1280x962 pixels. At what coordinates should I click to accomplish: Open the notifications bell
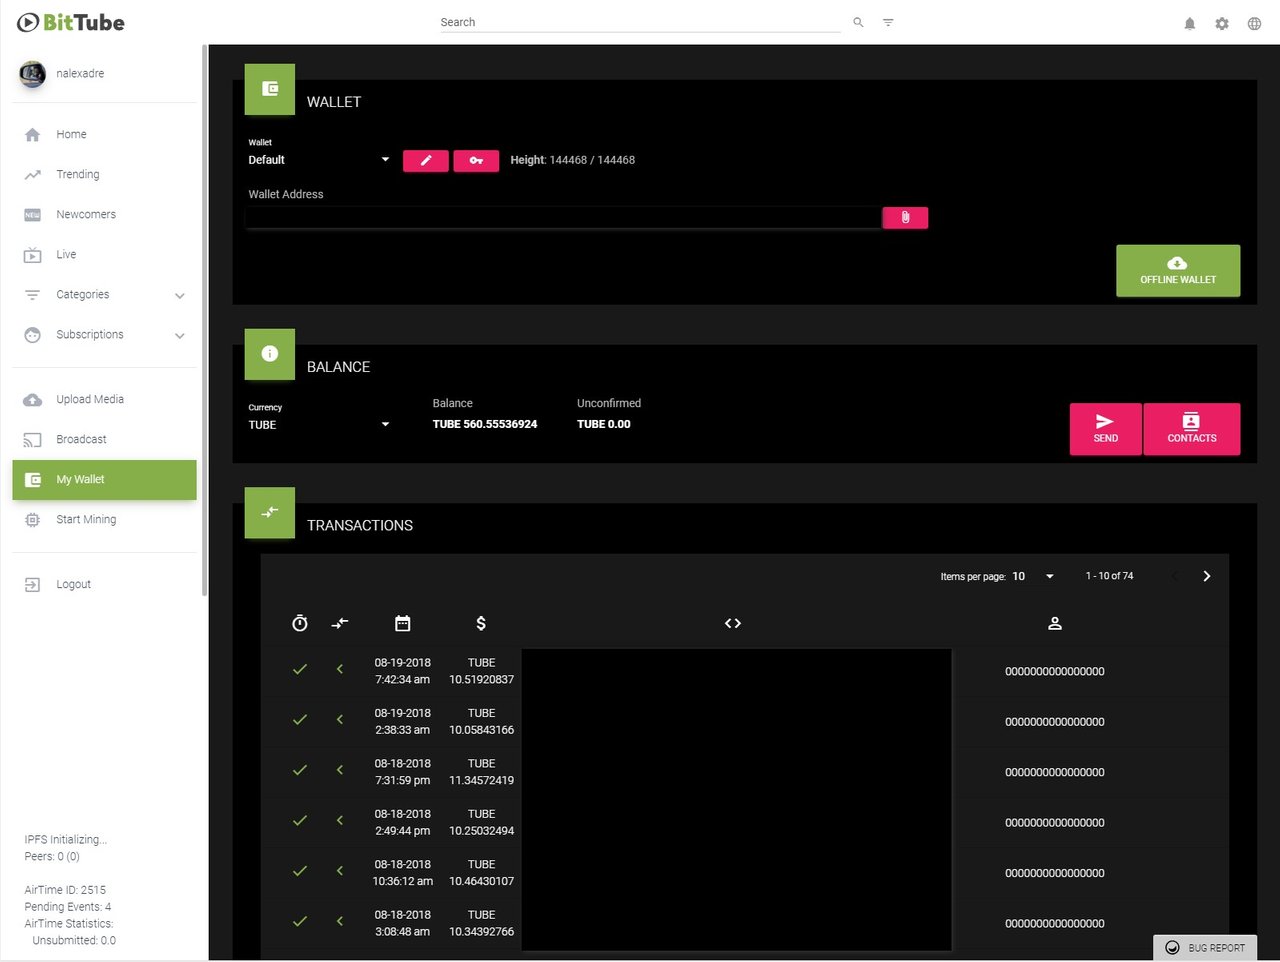(1190, 23)
